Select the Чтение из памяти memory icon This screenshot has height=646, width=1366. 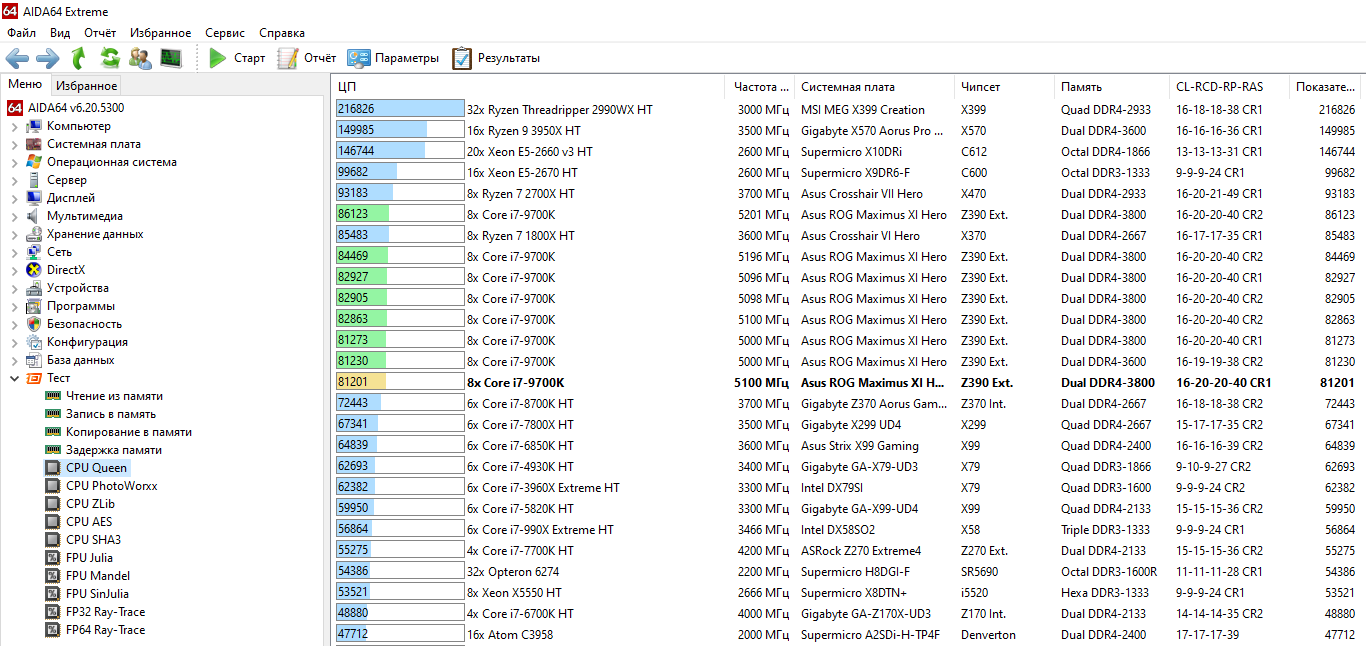point(53,396)
